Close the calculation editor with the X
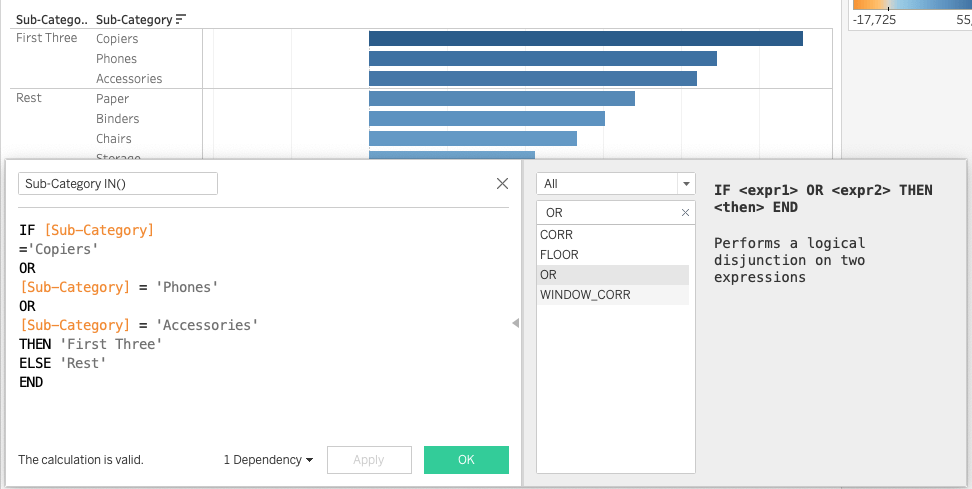 click(x=503, y=184)
